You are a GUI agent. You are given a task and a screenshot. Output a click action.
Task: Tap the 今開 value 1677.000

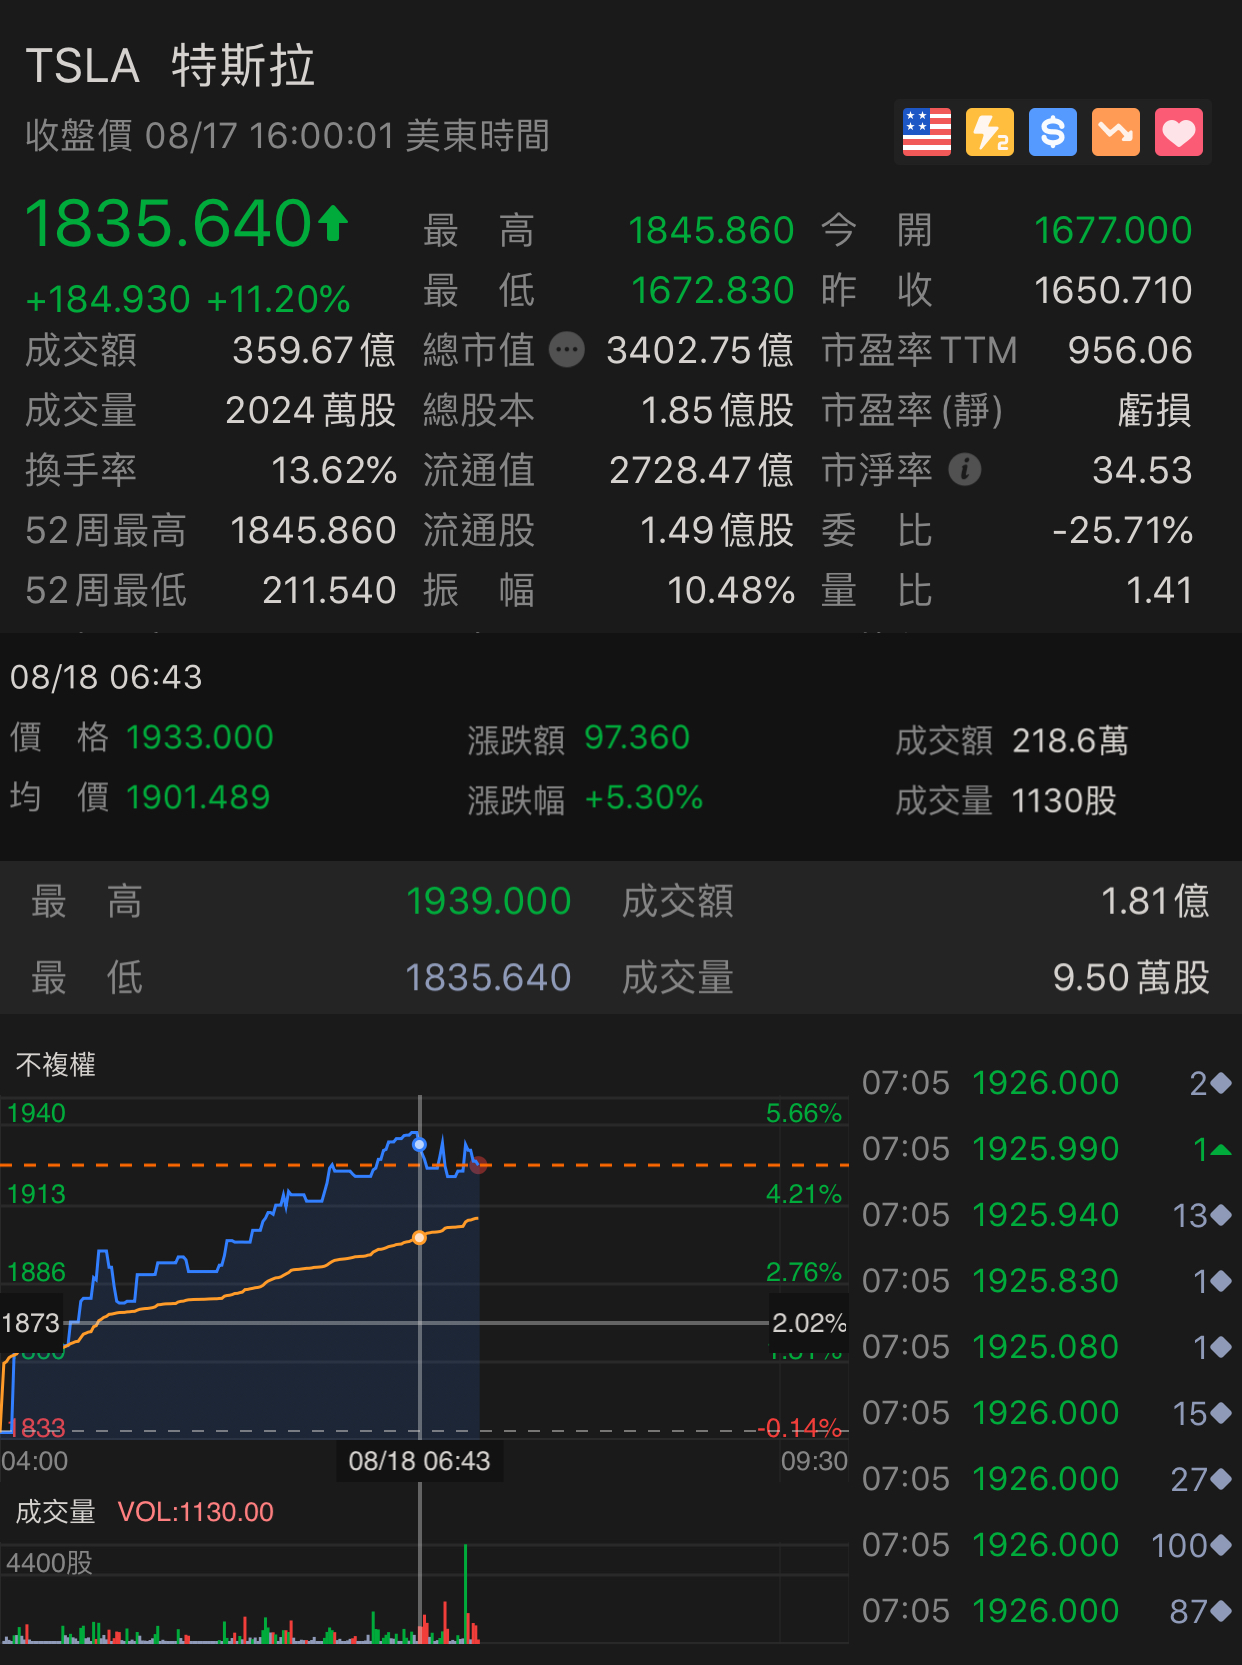tap(1113, 230)
